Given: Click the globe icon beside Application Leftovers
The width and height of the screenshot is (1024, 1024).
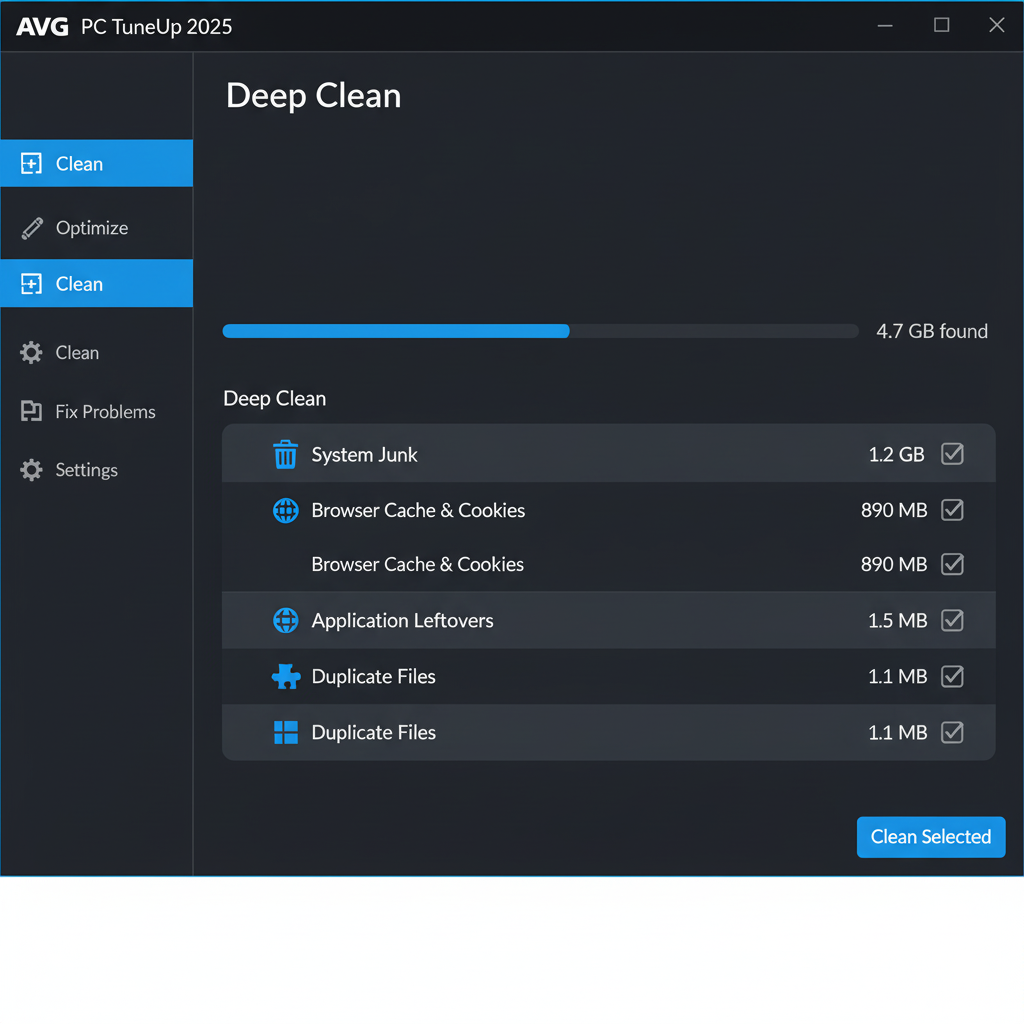Looking at the screenshot, I should click(x=285, y=620).
